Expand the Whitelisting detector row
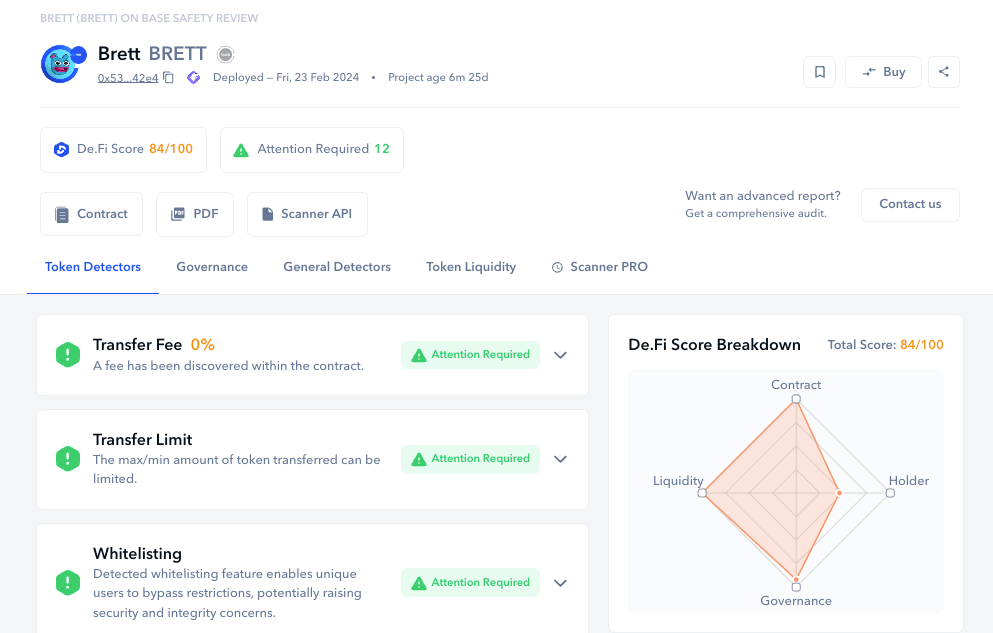 coord(560,583)
